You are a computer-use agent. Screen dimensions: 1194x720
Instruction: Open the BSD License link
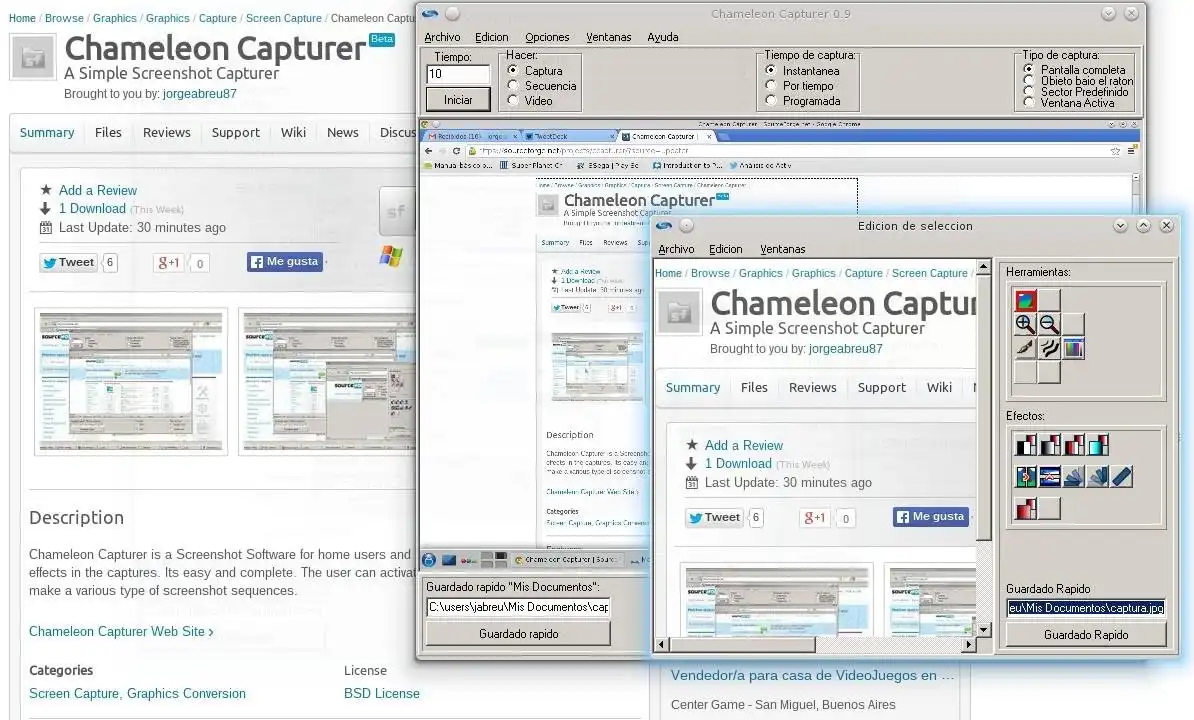pyautogui.click(x=382, y=693)
